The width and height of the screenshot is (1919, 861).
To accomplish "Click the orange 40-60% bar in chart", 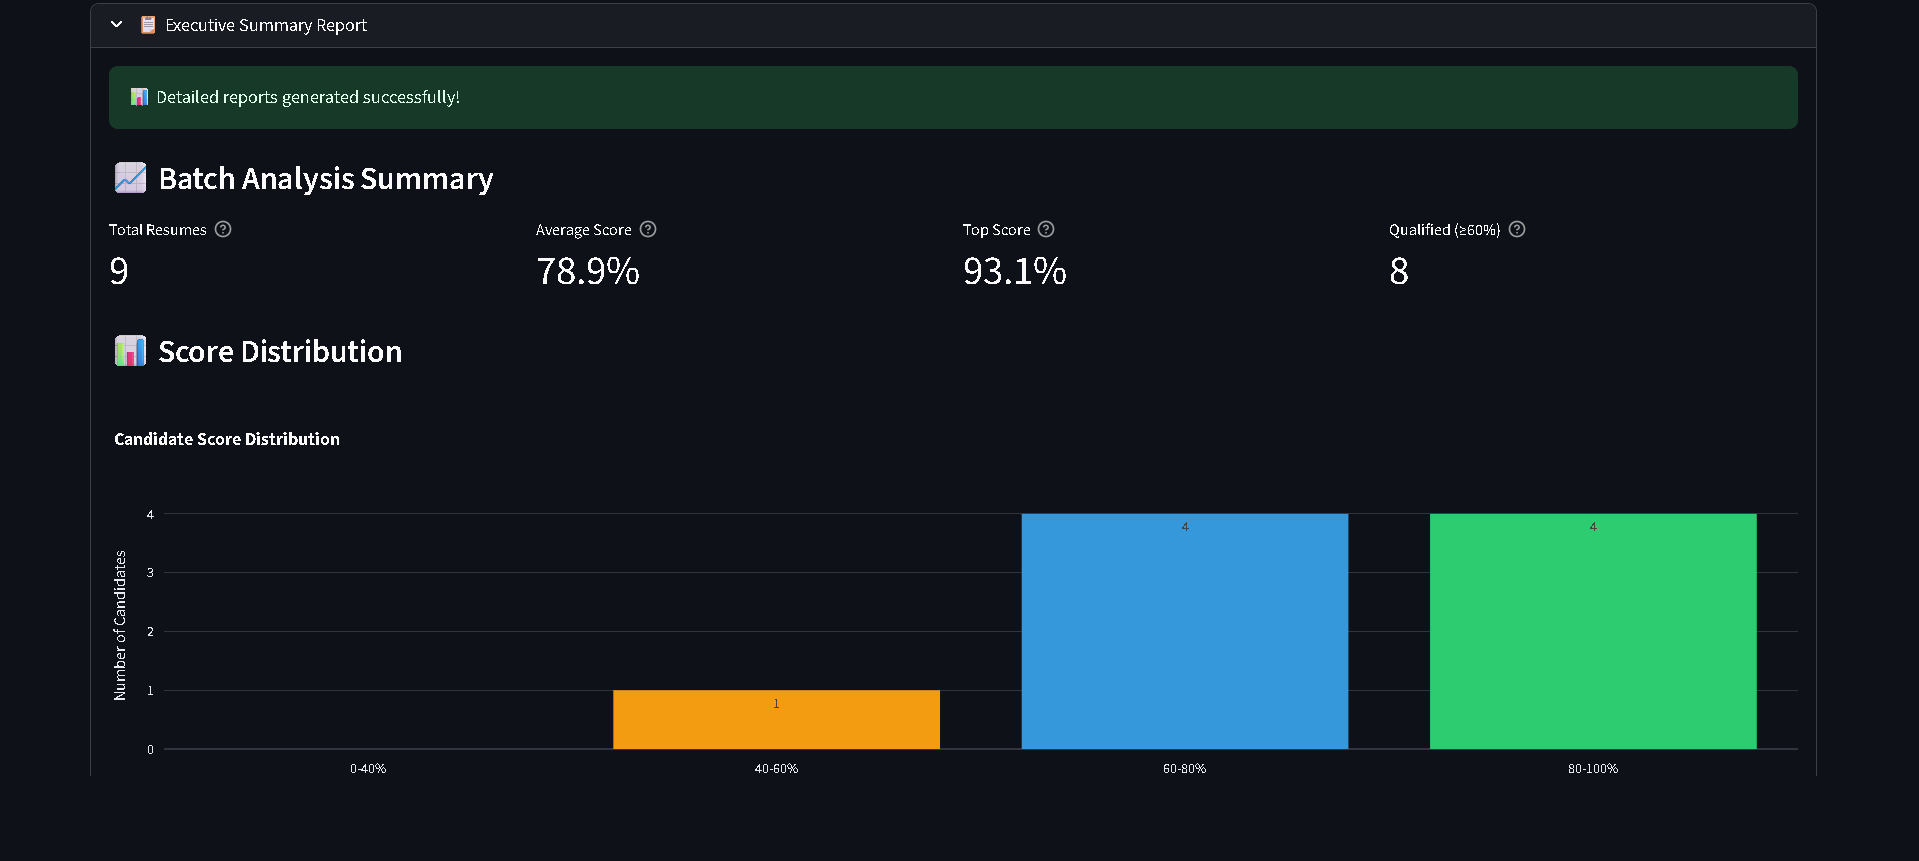I will [776, 719].
